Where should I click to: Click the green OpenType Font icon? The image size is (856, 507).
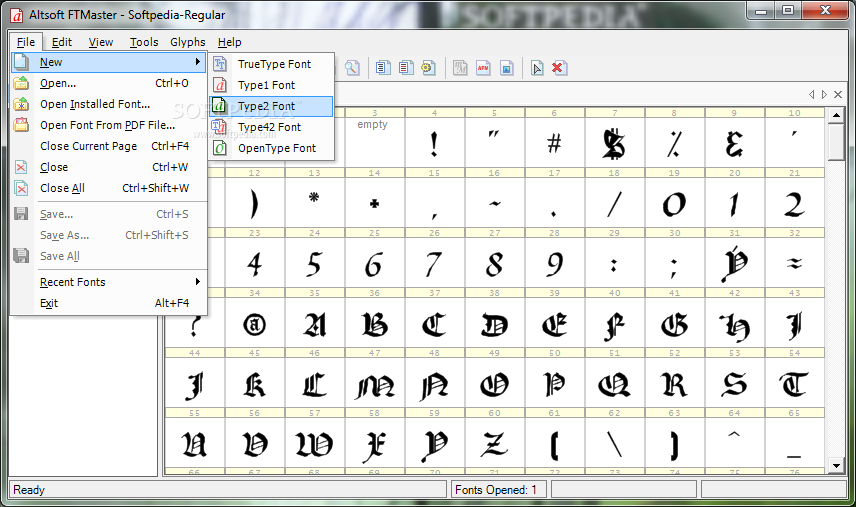[x=219, y=148]
